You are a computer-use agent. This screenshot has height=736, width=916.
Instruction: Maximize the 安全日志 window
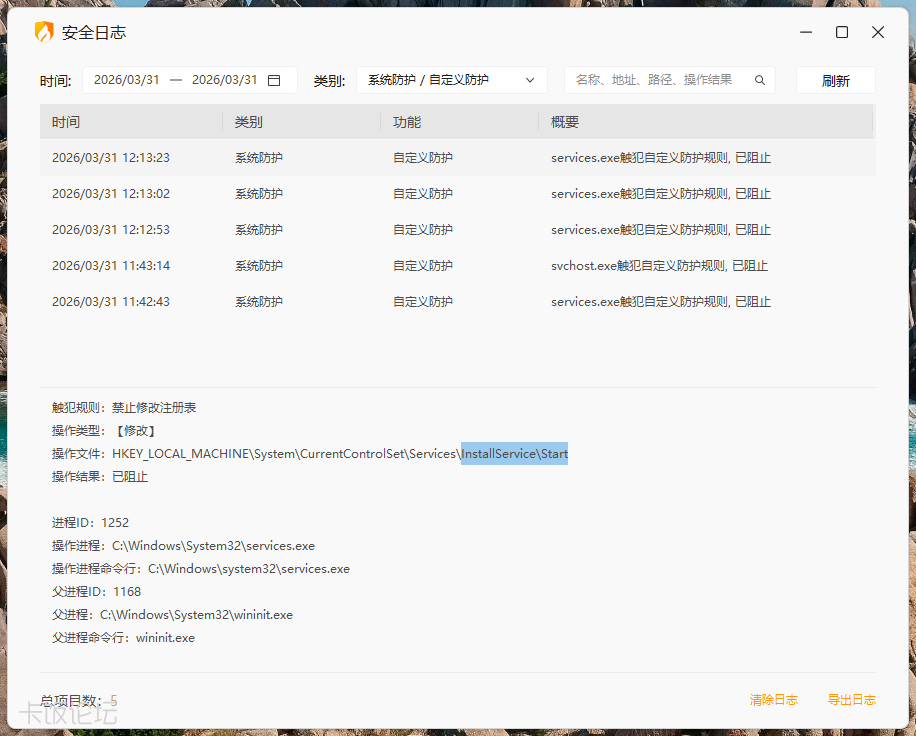[842, 32]
